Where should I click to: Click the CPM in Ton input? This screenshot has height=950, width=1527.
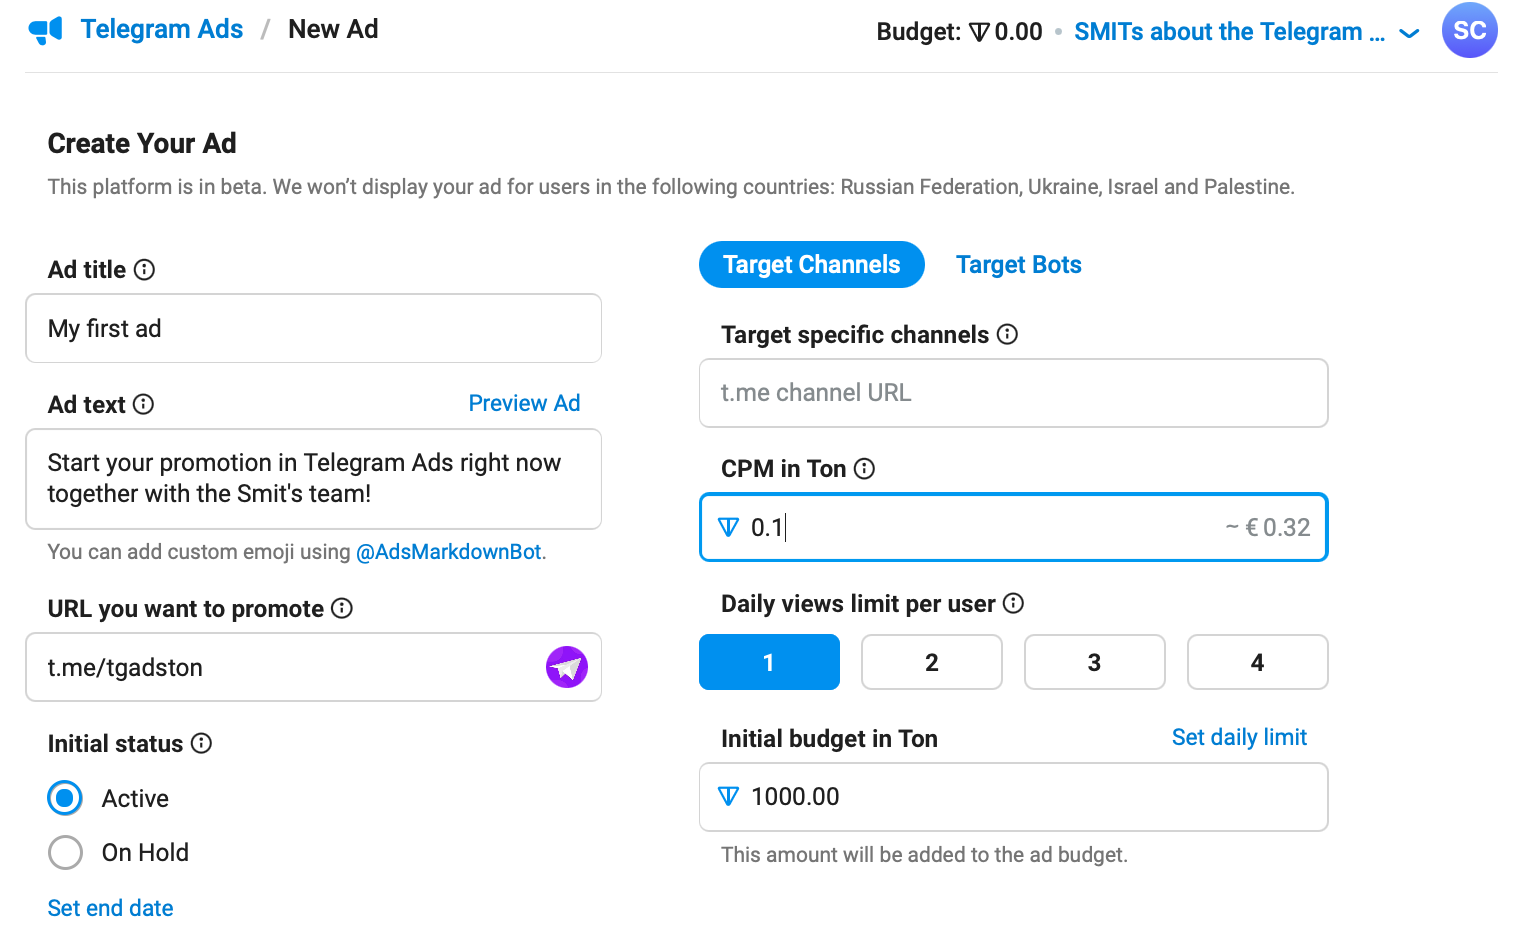click(1013, 527)
